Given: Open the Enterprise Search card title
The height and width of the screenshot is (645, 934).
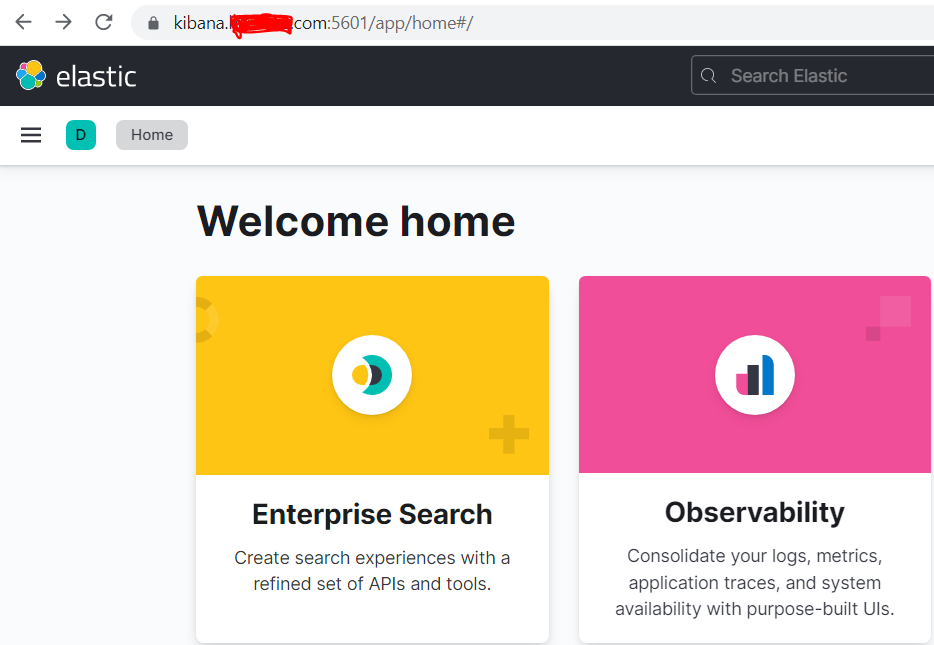Looking at the screenshot, I should pyautogui.click(x=372, y=514).
